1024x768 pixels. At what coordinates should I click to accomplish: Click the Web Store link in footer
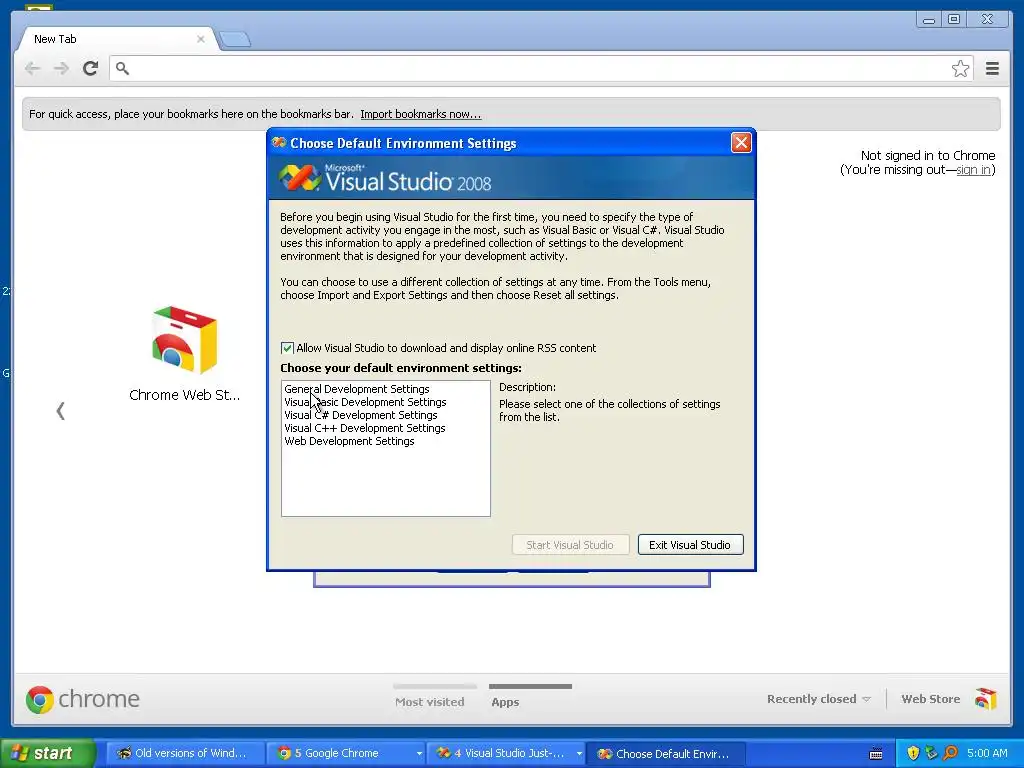point(931,699)
